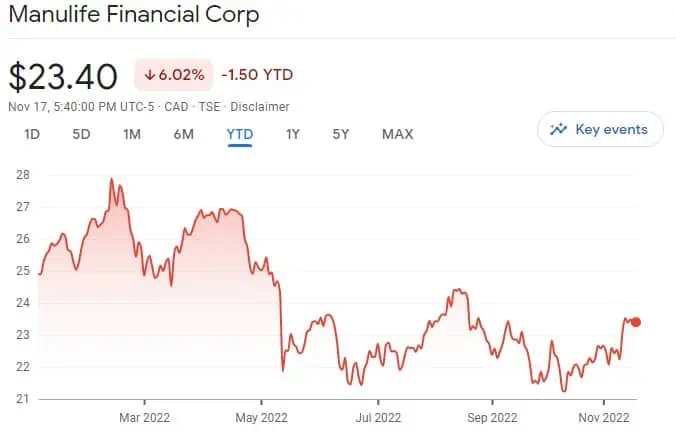Show the 1M chart view
Image resolution: width=676 pixels, height=446 pixels.
click(x=131, y=134)
